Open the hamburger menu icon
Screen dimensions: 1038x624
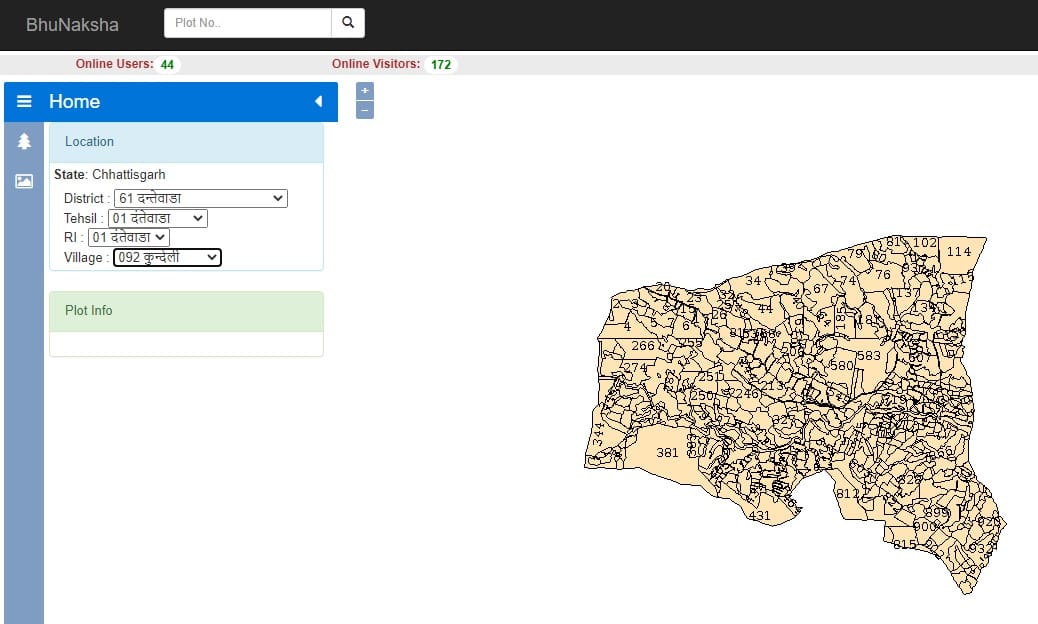24,101
